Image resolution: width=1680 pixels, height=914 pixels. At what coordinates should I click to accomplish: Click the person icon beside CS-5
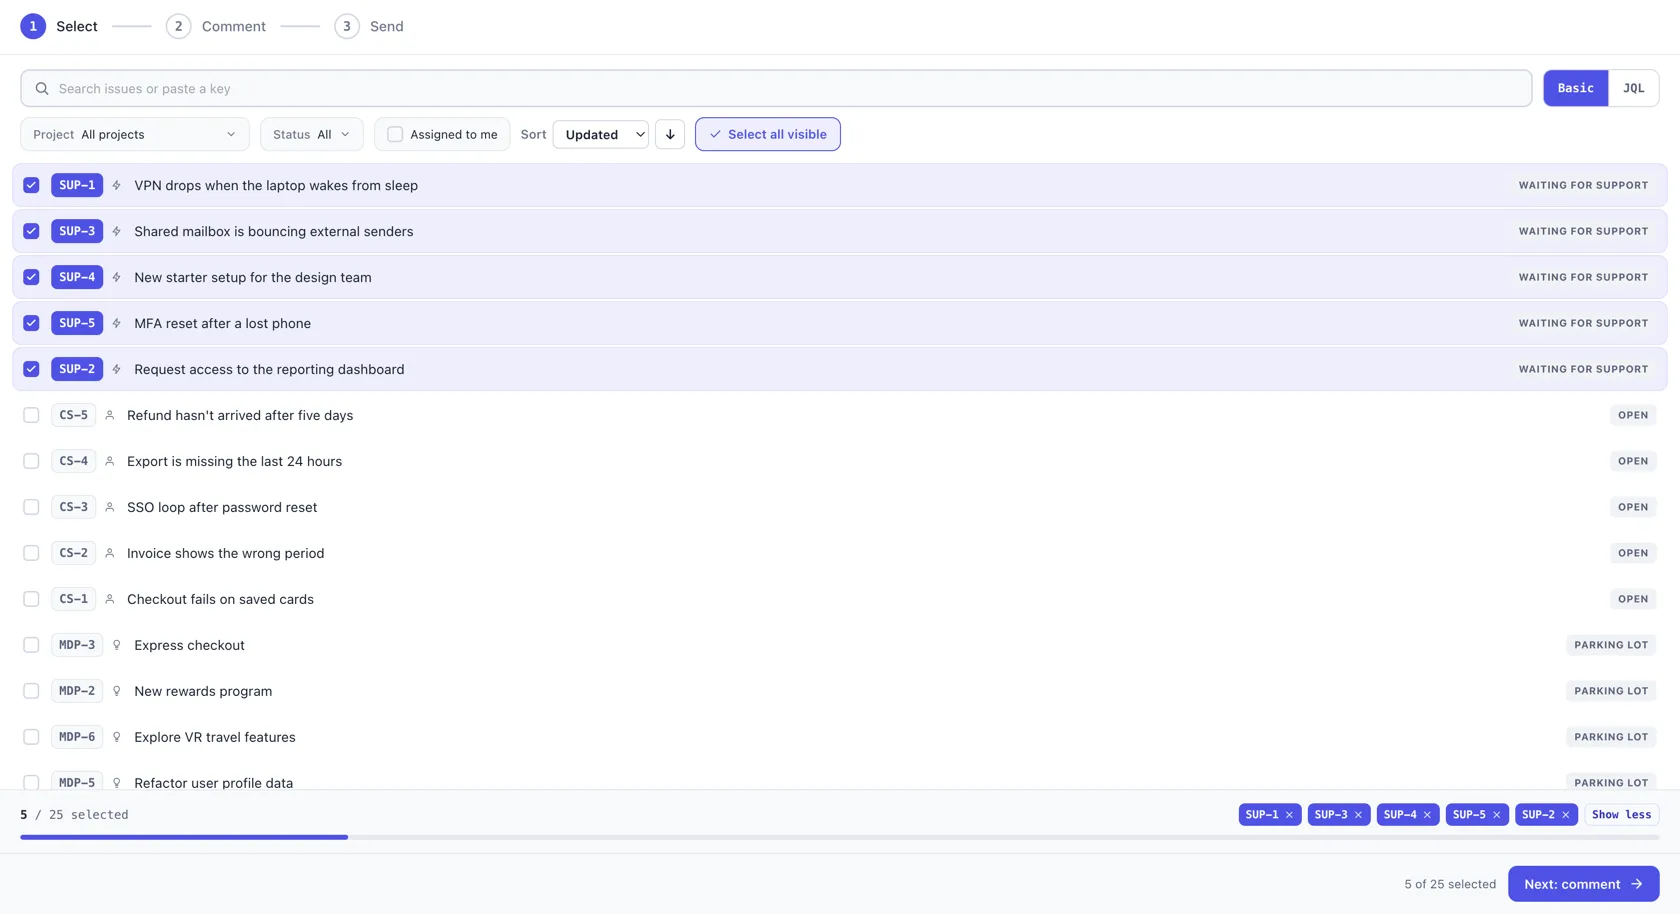tap(110, 415)
